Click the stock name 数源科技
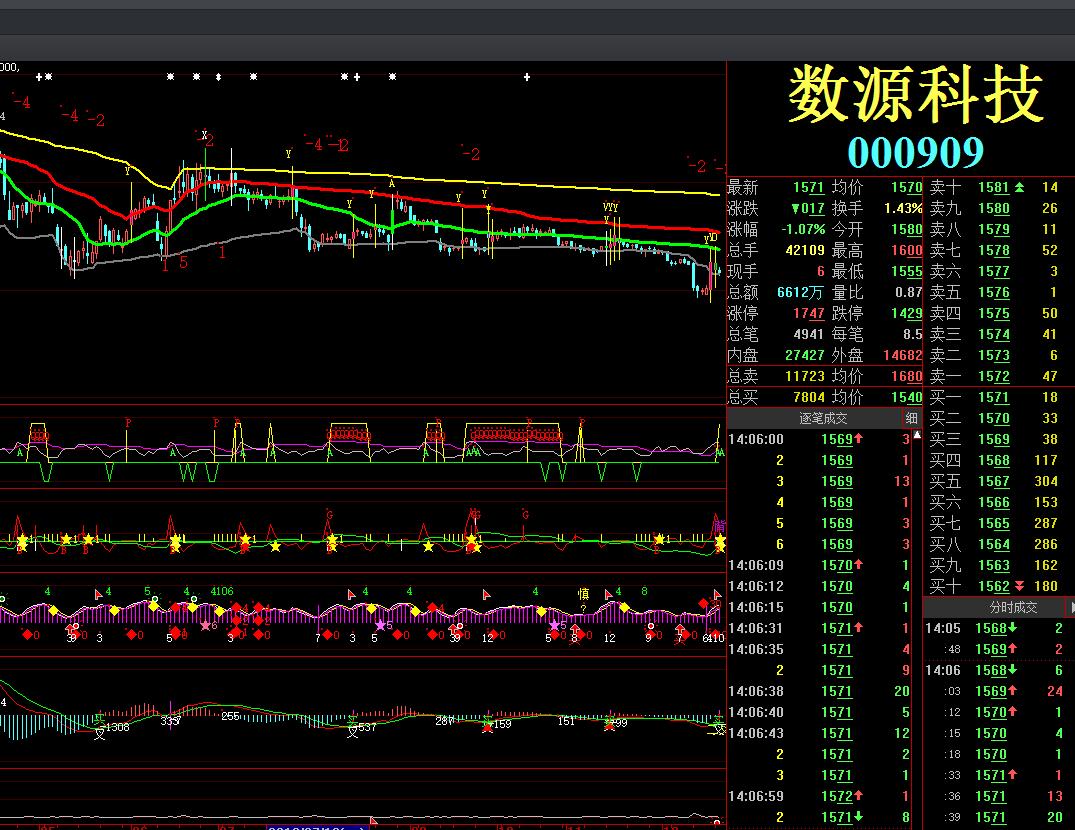Screen dimensions: 1075x830 [915, 95]
